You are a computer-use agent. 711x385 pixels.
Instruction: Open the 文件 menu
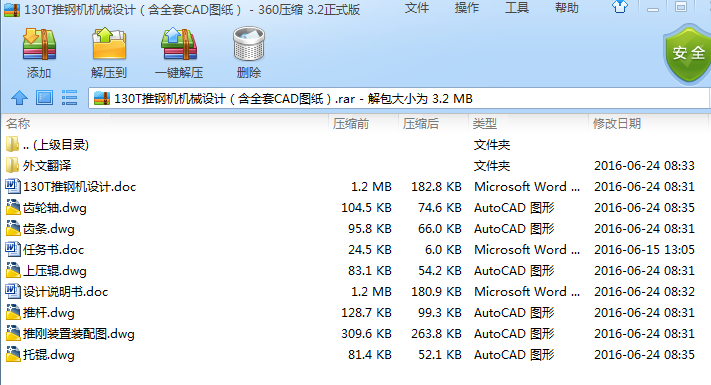[417, 8]
